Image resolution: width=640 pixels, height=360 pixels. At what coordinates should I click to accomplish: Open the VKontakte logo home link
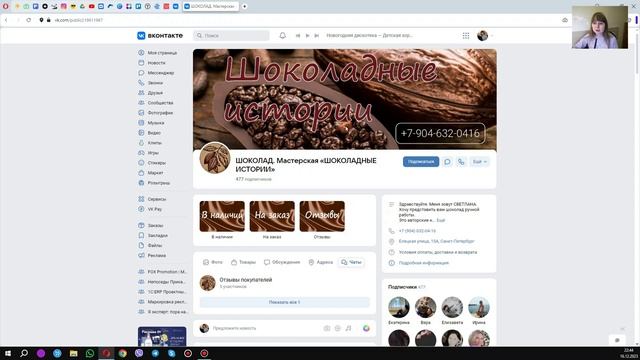click(x=160, y=36)
